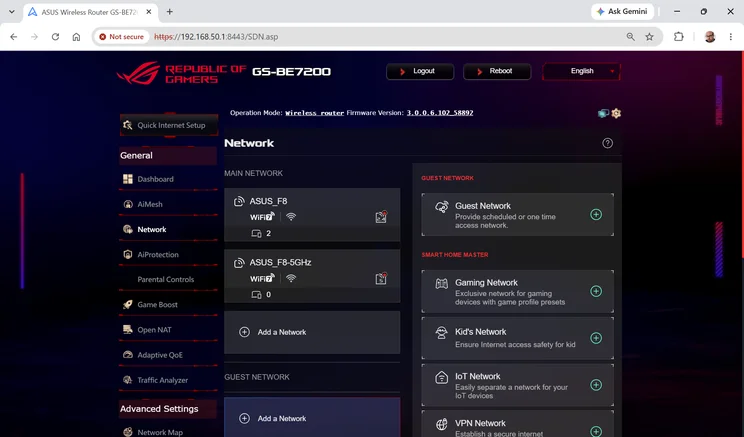This screenshot has height=437, width=744.
Task: Click the Guest Network card icon
Action: tap(442, 207)
